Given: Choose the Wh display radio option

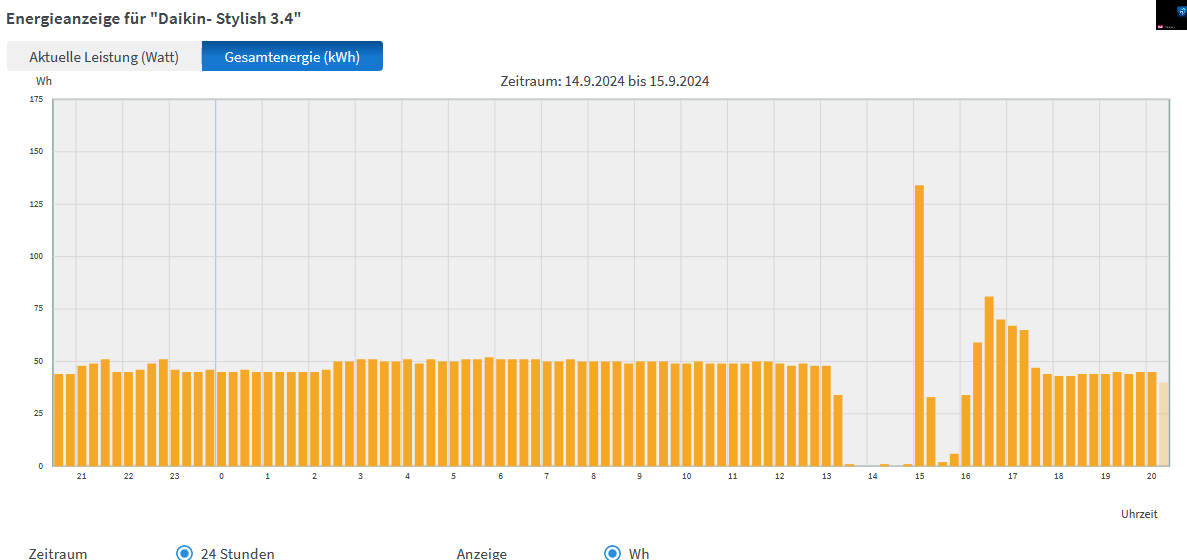Looking at the screenshot, I should tap(613, 553).
